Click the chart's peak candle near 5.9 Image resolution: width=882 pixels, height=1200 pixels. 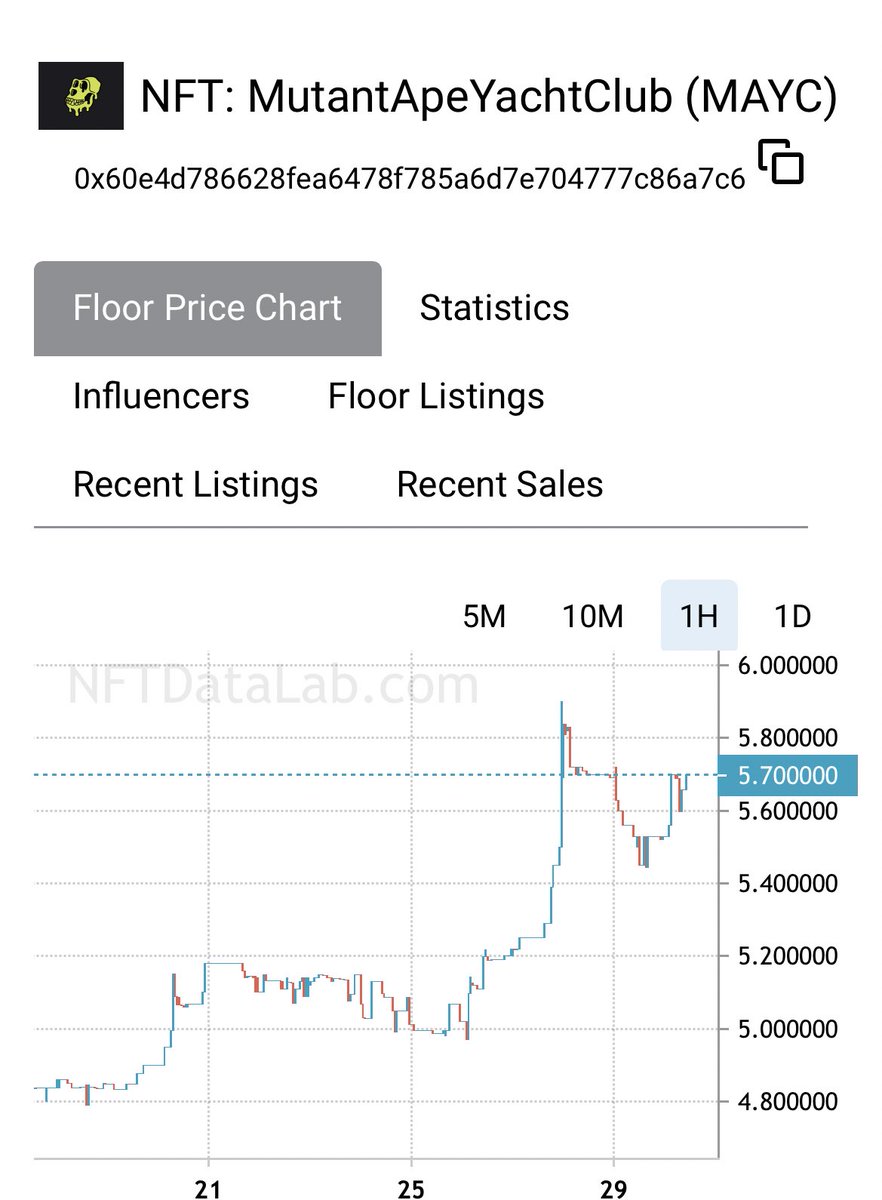[562, 740]
